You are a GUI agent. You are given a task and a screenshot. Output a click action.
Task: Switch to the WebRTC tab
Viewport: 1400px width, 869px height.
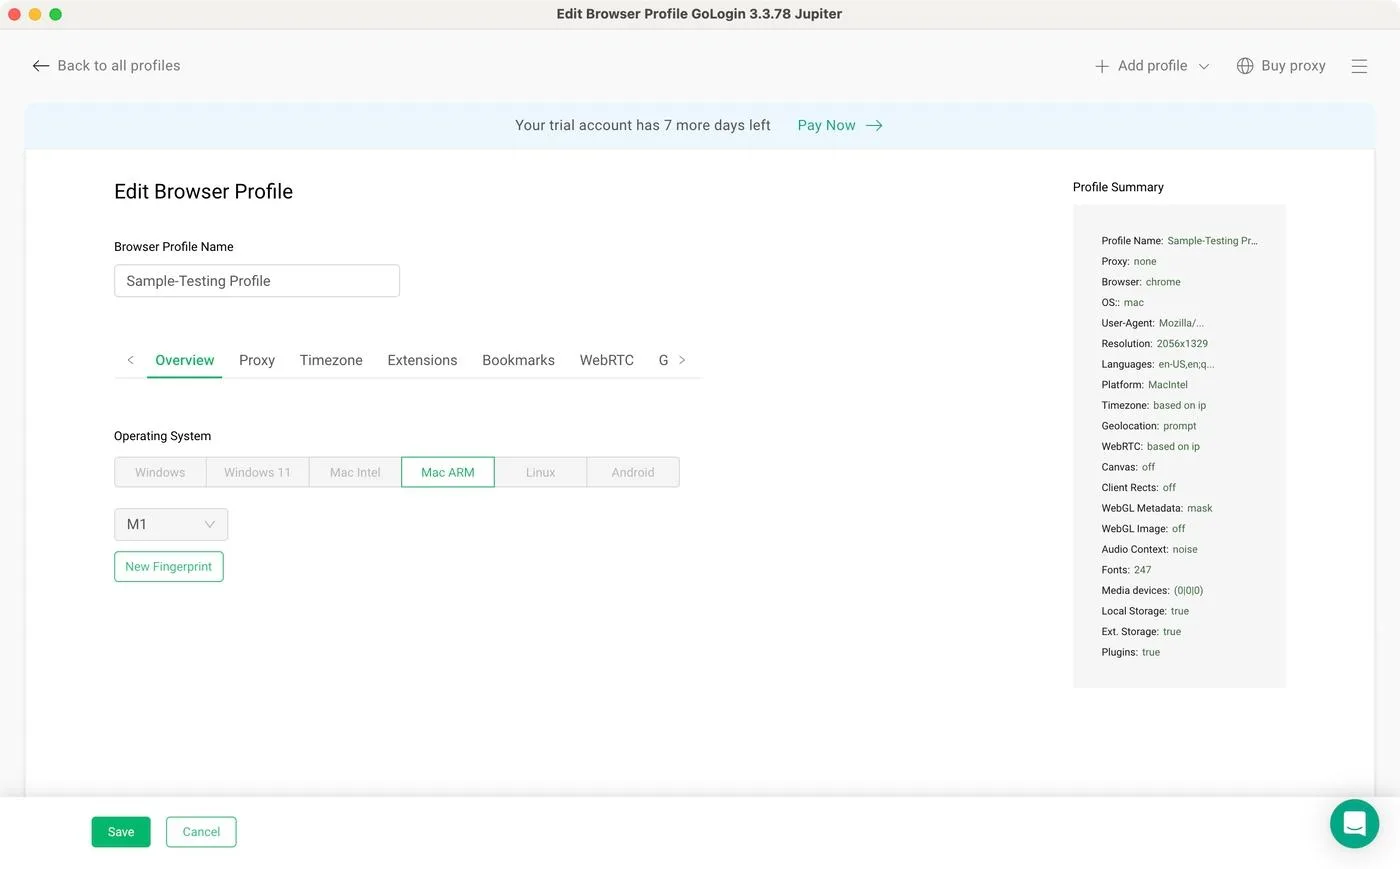pyautogui.click(x=607, y=360)
